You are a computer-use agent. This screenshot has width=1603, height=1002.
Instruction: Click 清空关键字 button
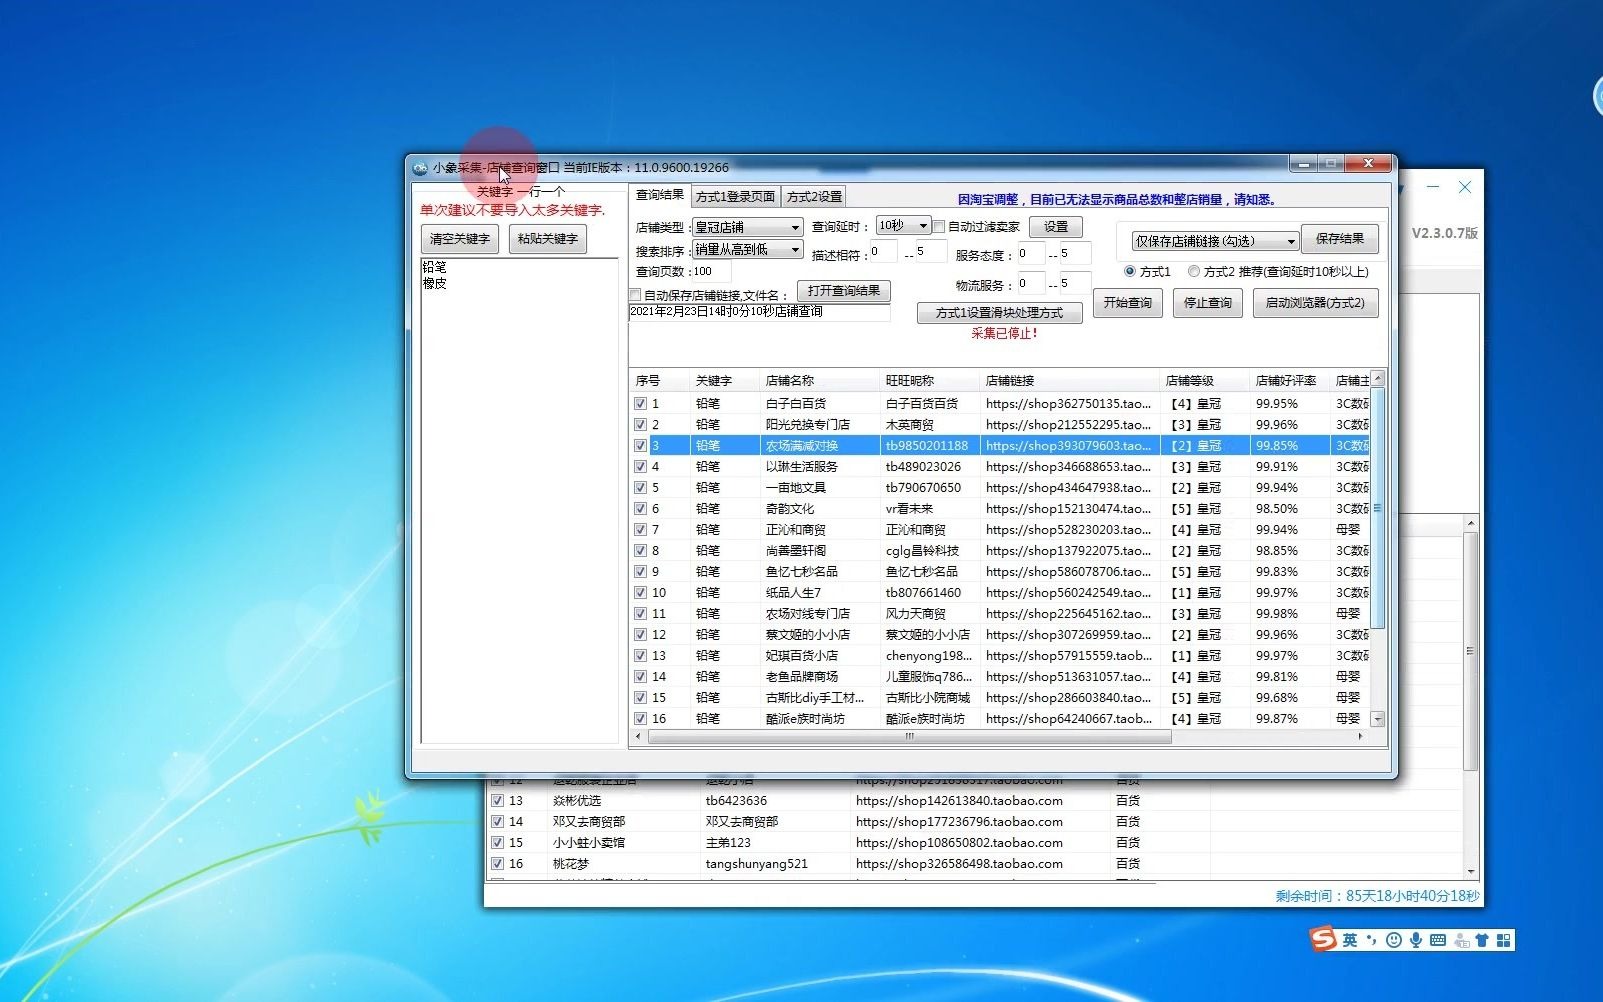(x=460, y=239)
